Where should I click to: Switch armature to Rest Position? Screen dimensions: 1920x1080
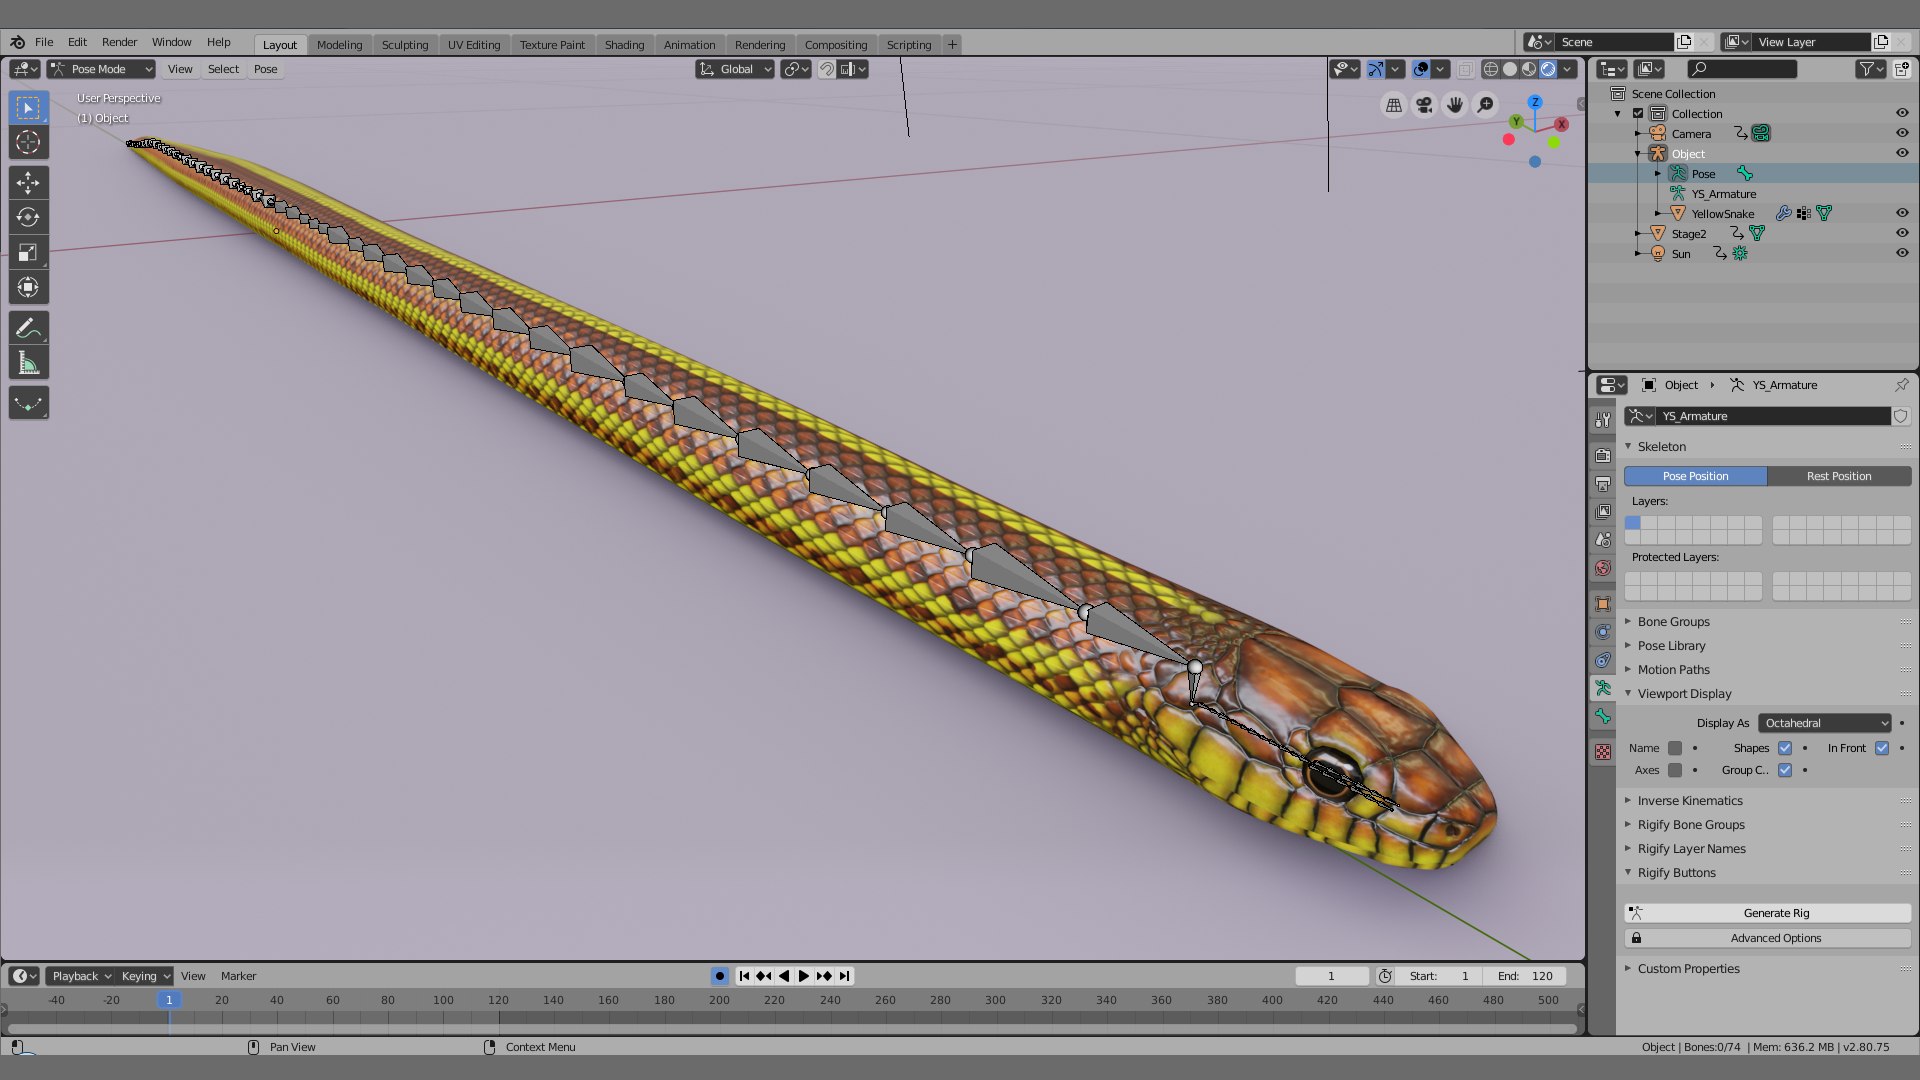point(1839,476)
